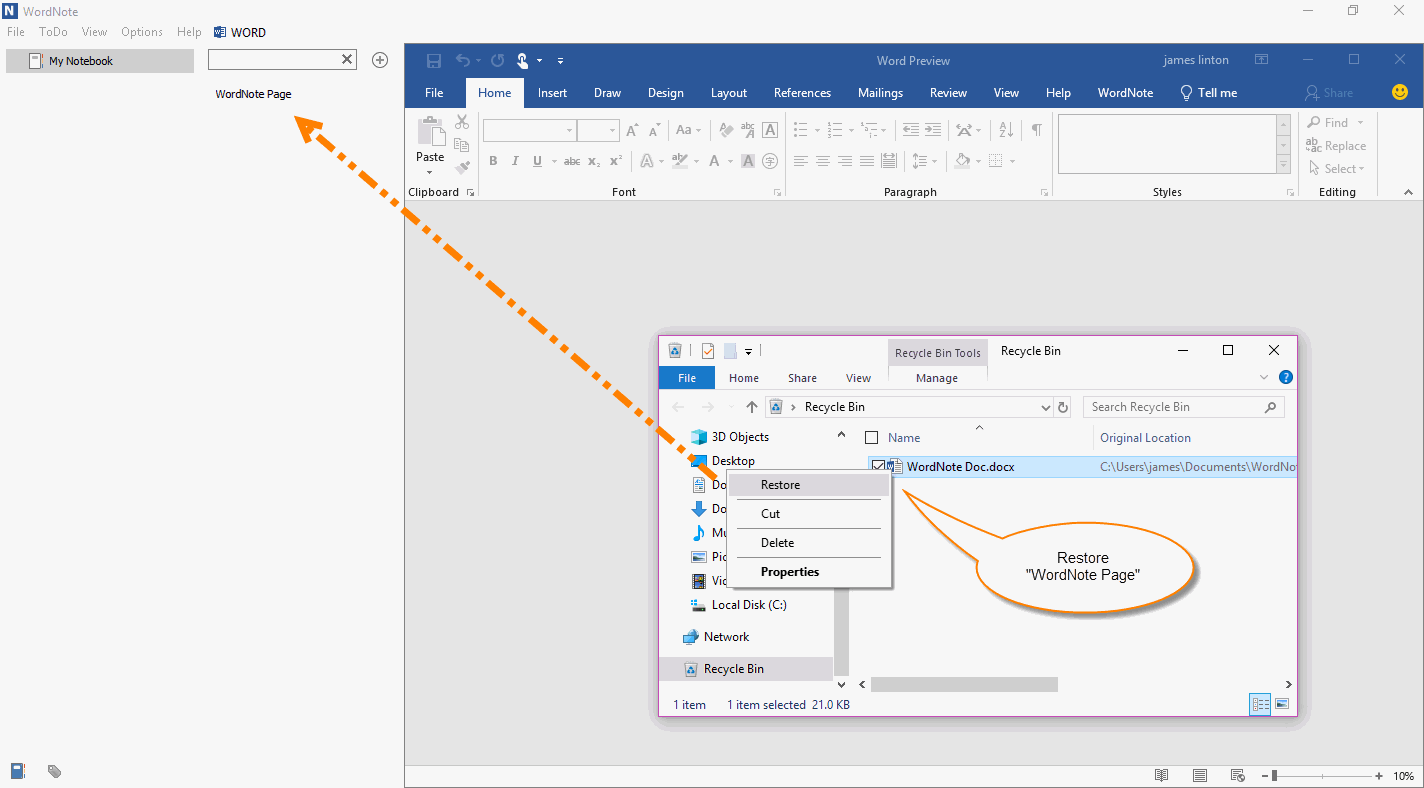Click the Show paragraph marks icon
The height and width of the screenshot is (788, 1424).
pos(1037,130)
